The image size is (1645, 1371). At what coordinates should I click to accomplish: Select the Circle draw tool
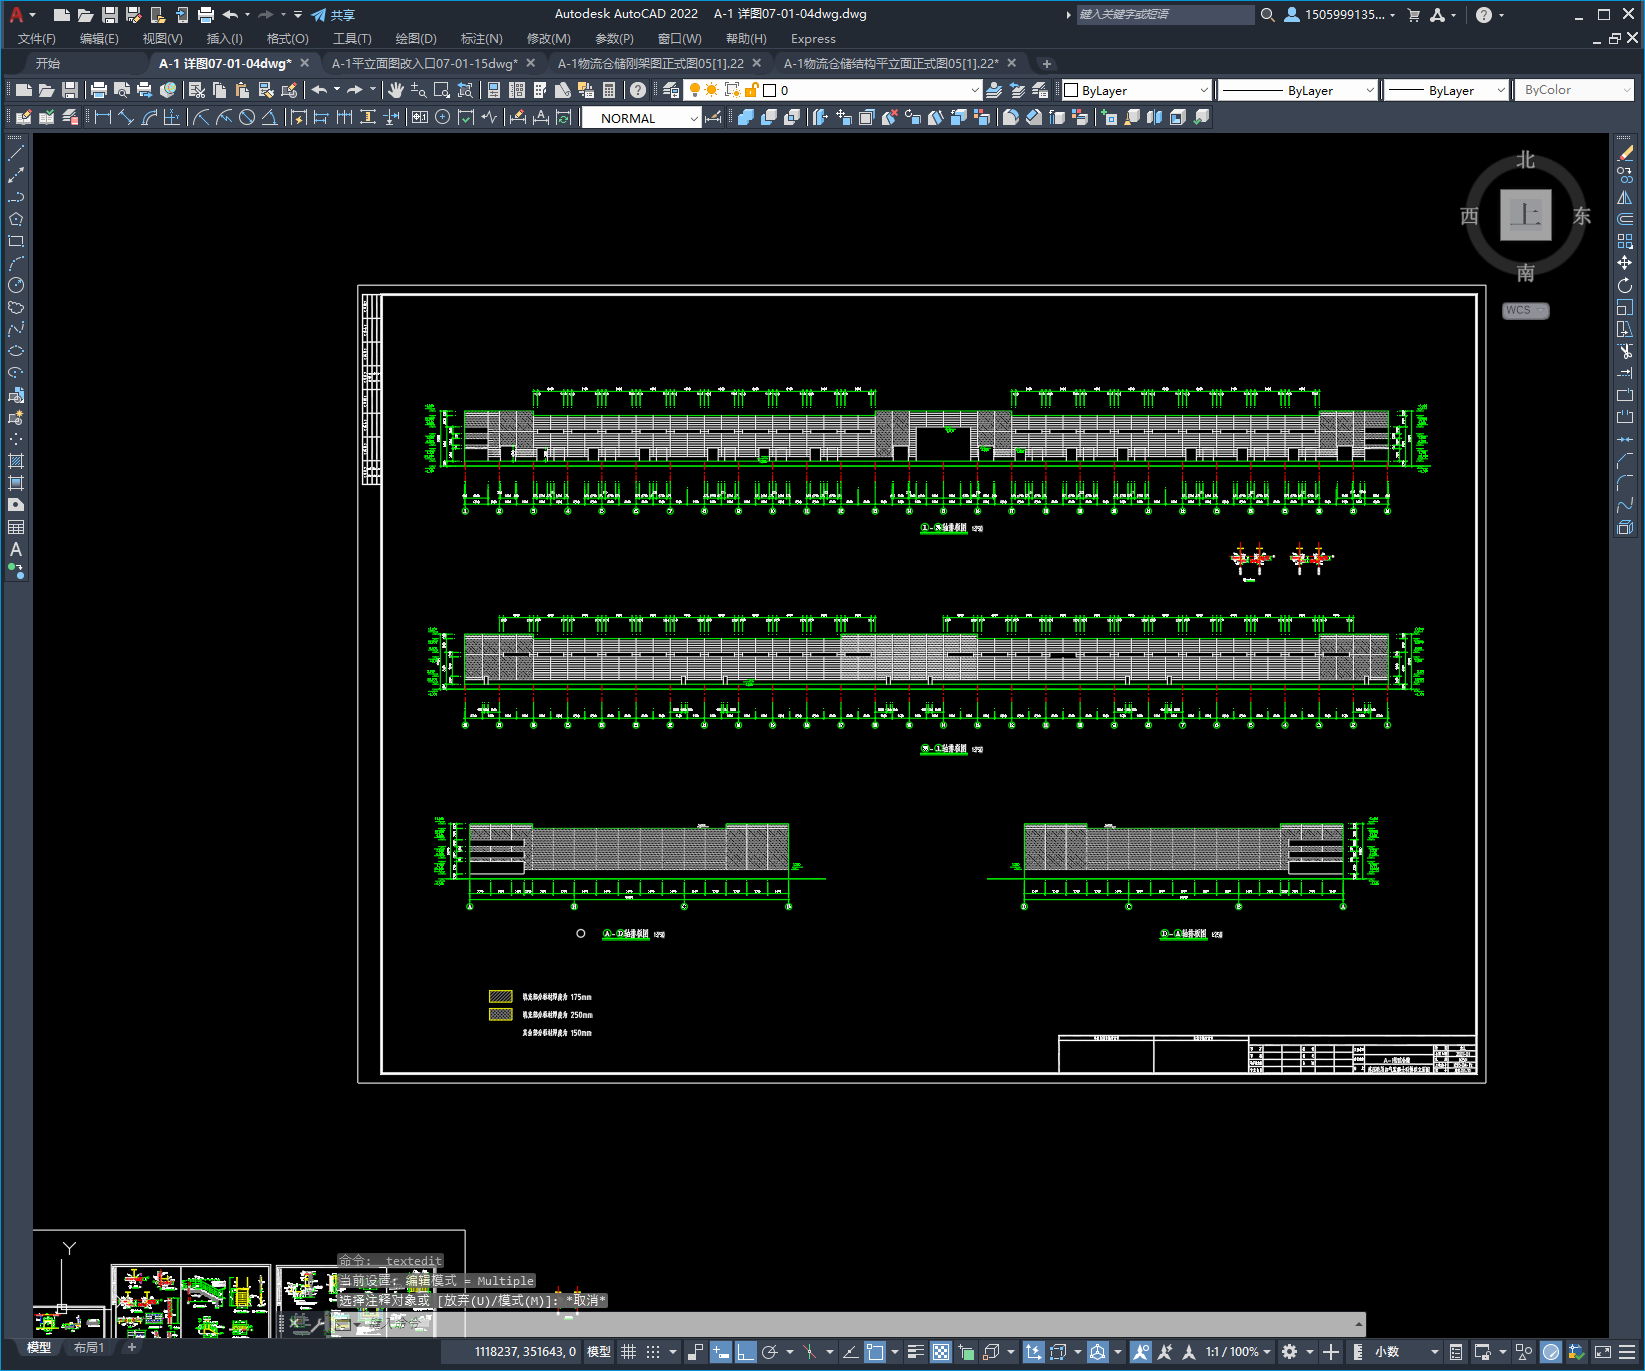16,285
